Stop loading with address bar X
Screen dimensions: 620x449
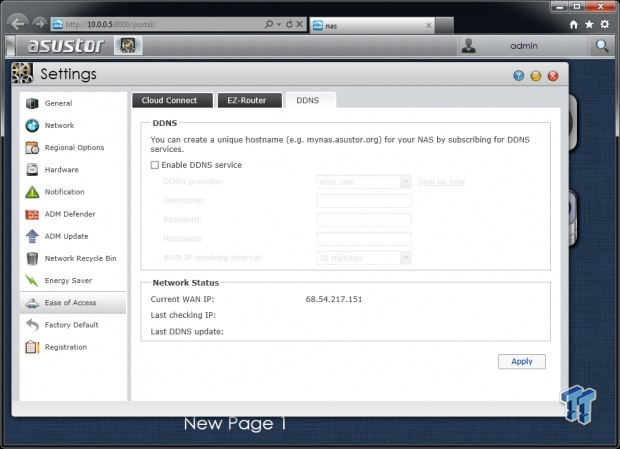coord(300,24)
